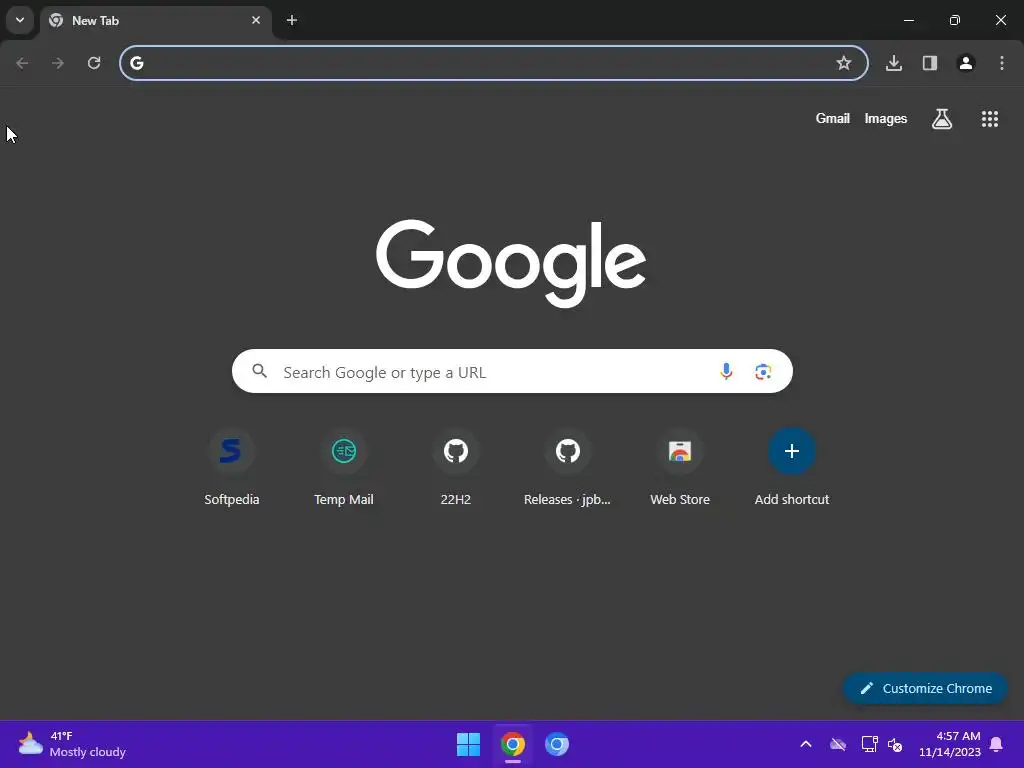Open the Google apps grid
Viewport: 1024px width, 768px height.
(990, 118)
